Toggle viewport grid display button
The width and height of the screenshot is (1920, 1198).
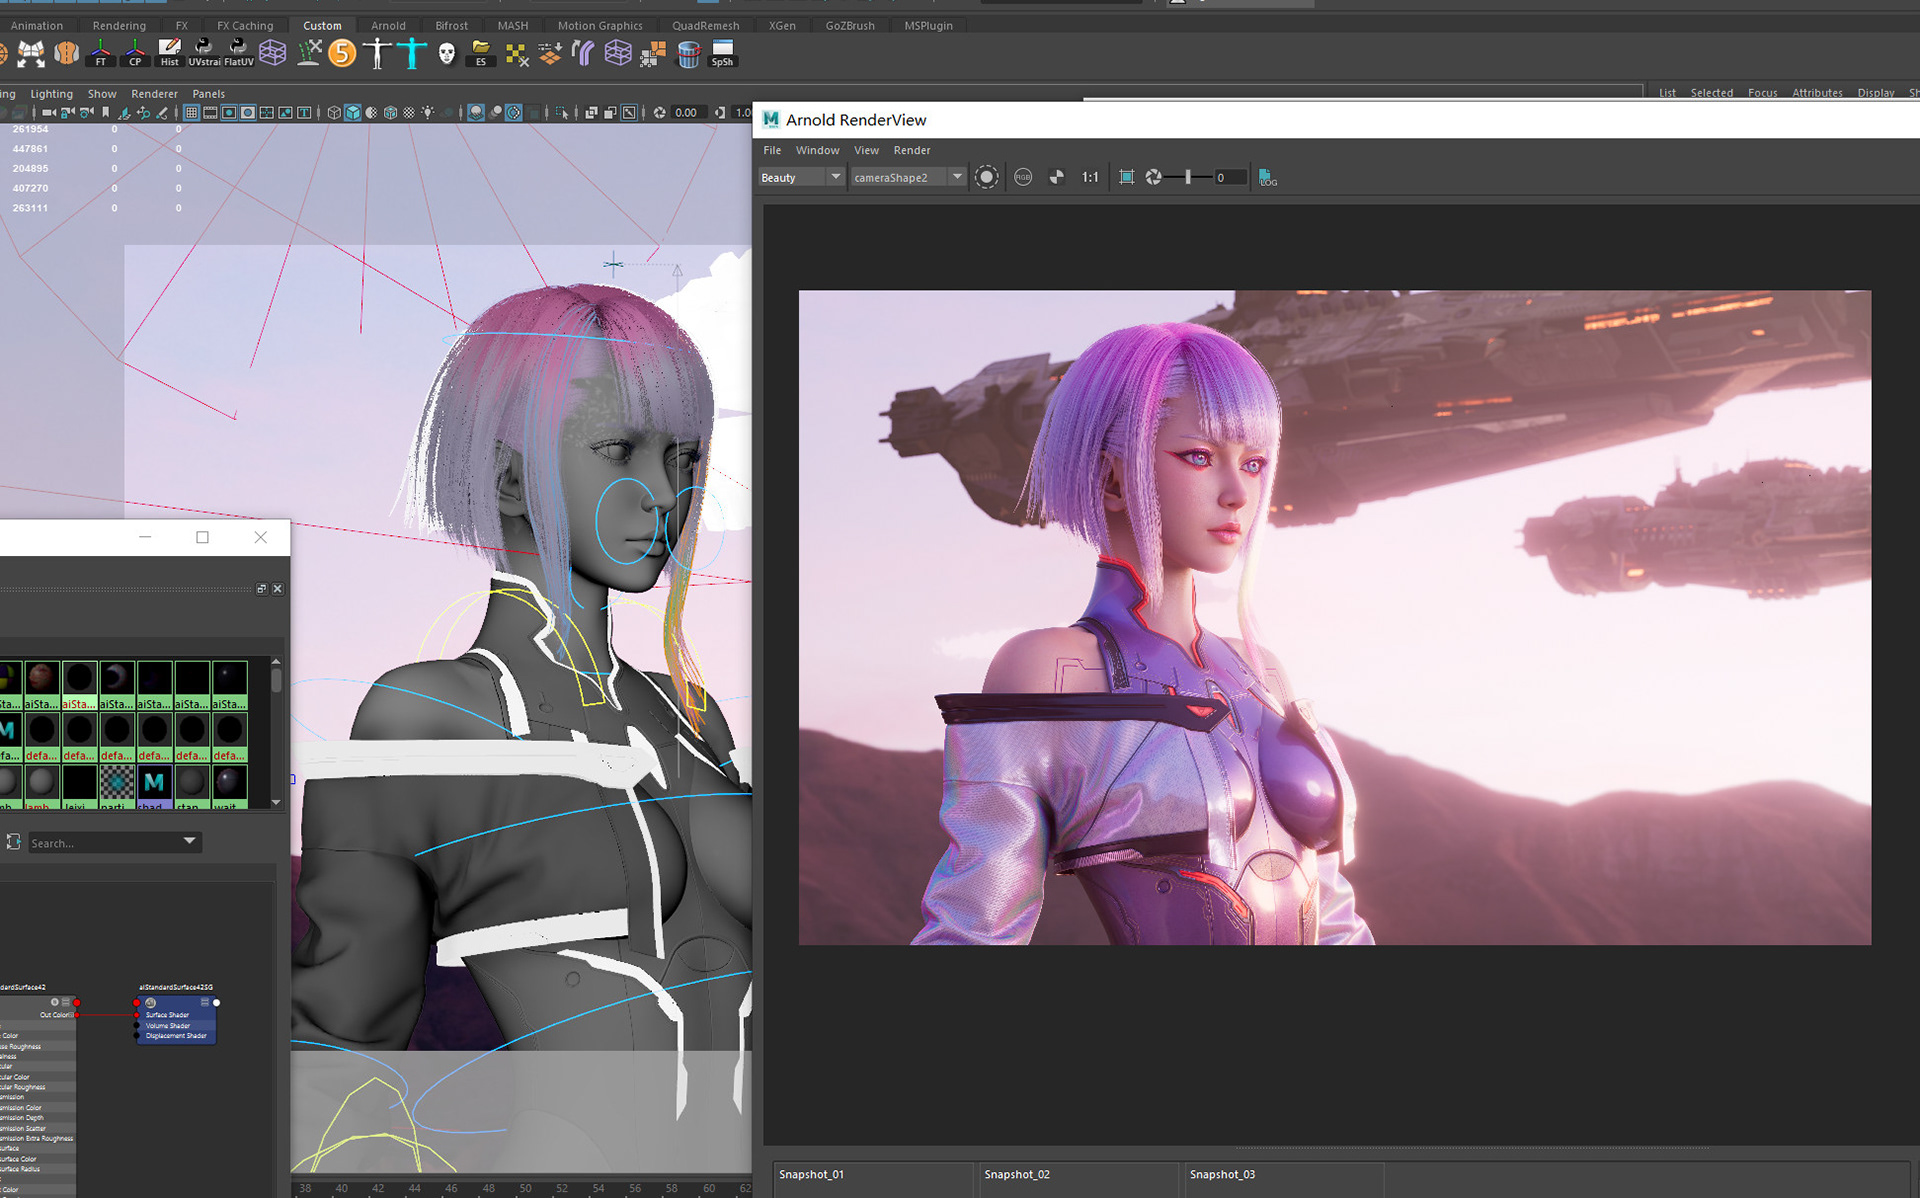(191, 113)
